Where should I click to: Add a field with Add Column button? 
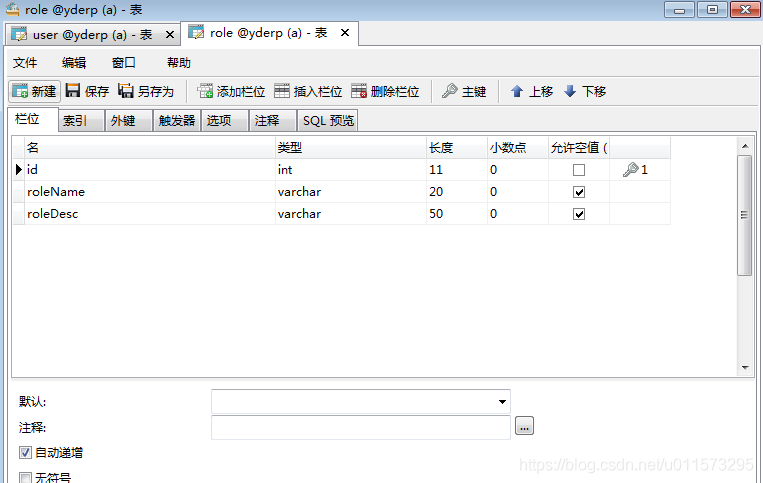click(x=231, y=91)
